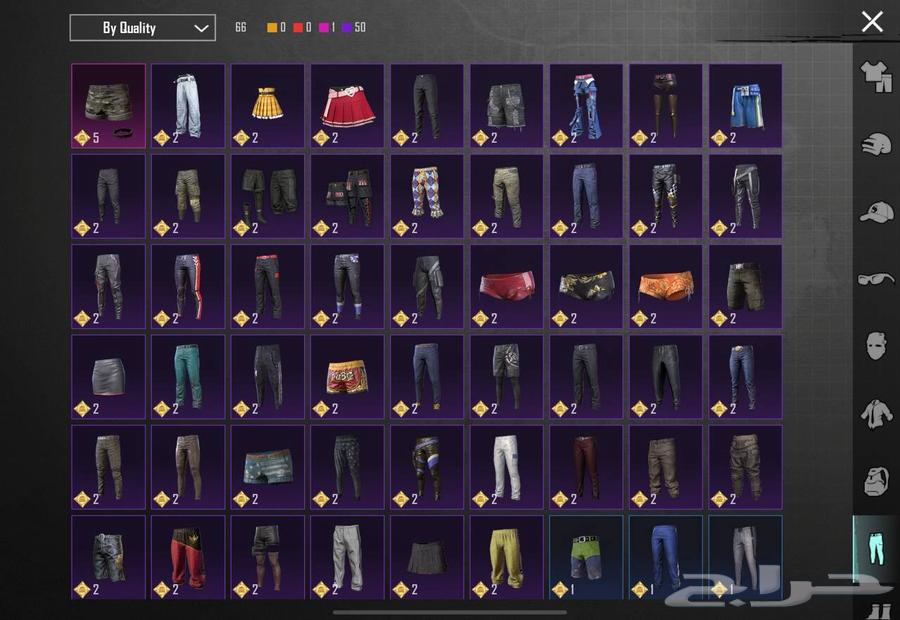Pick the teal pants item
This screenshot has height=620, width=900.
(x=188, y=376)
